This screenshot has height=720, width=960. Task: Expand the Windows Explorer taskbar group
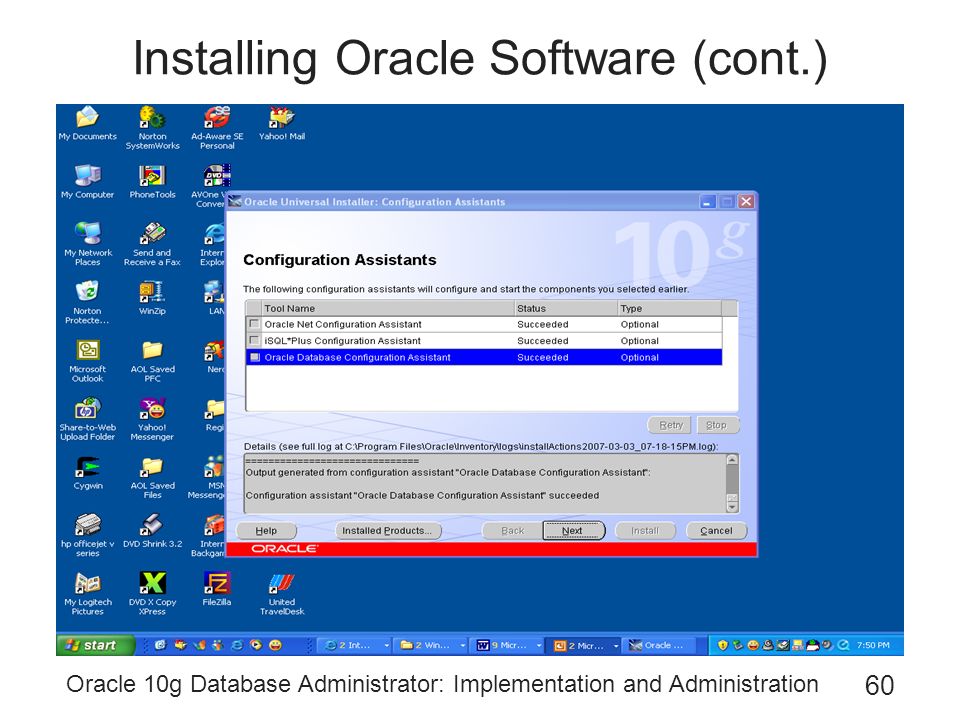click(x=432, y=645)
